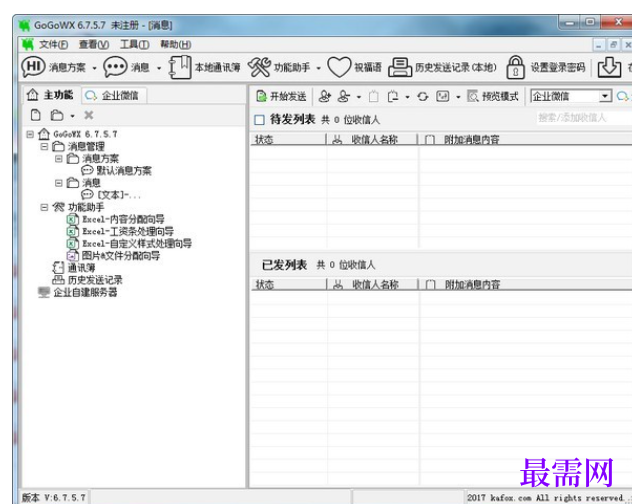Image resolution: width=632 pixels, height=504 pixels.
Task: Open 本地通讯簿 address book icon
Action: pyautogui.click(x=180, y=67)
